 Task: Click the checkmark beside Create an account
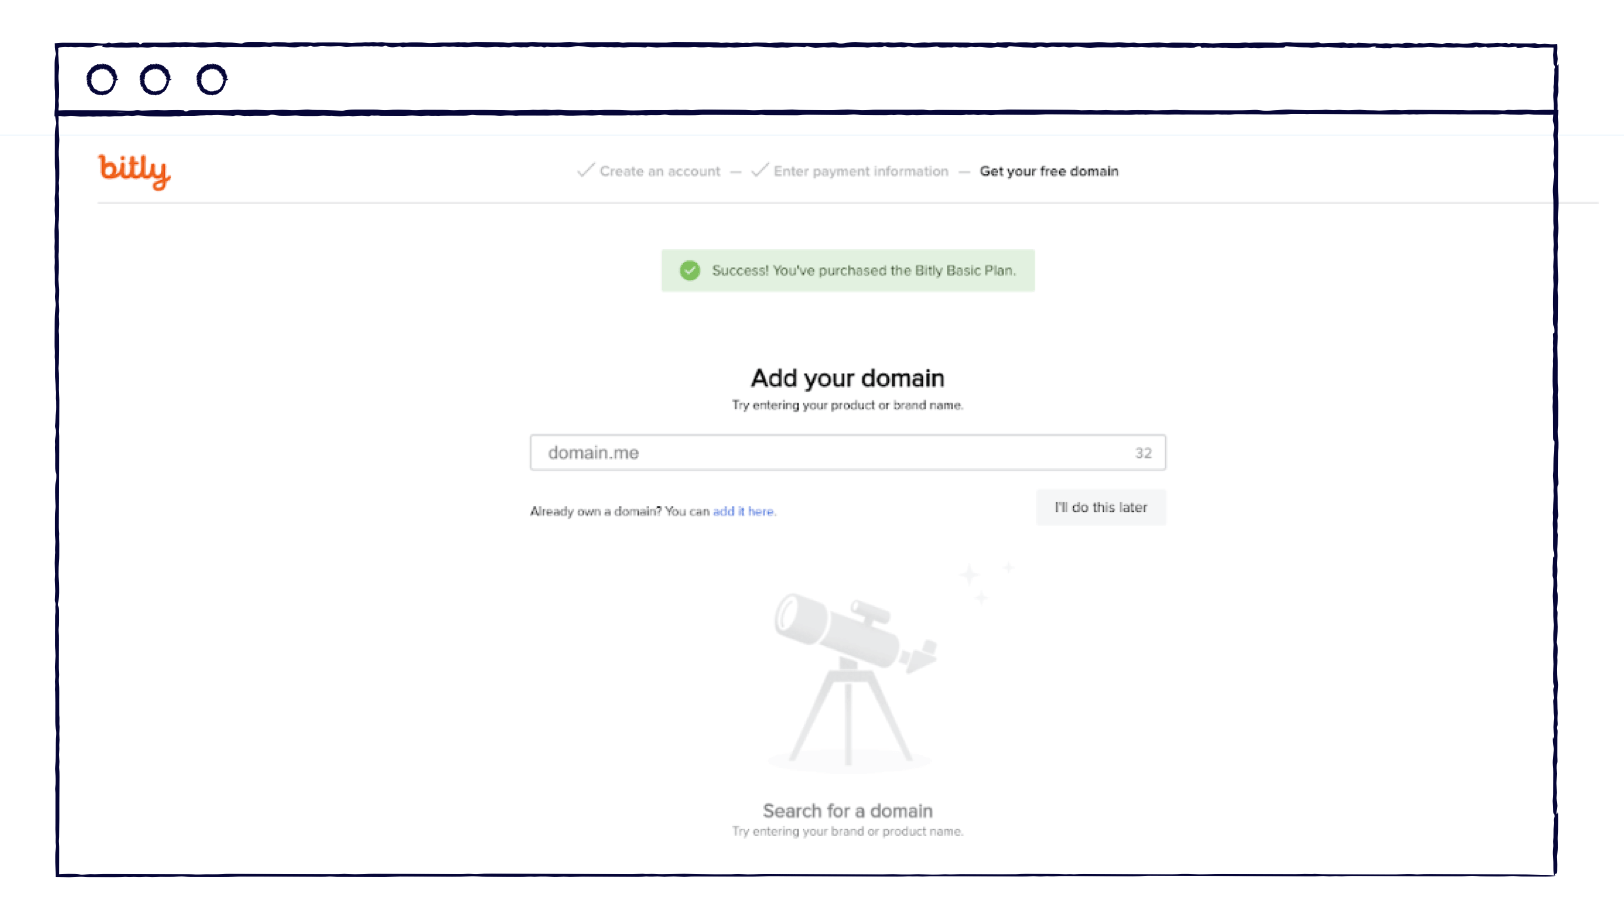584,171
